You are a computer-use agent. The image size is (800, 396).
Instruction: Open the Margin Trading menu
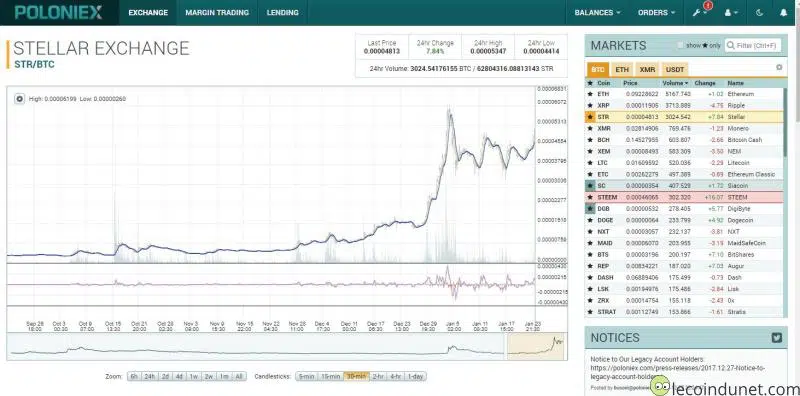point(217,13)
